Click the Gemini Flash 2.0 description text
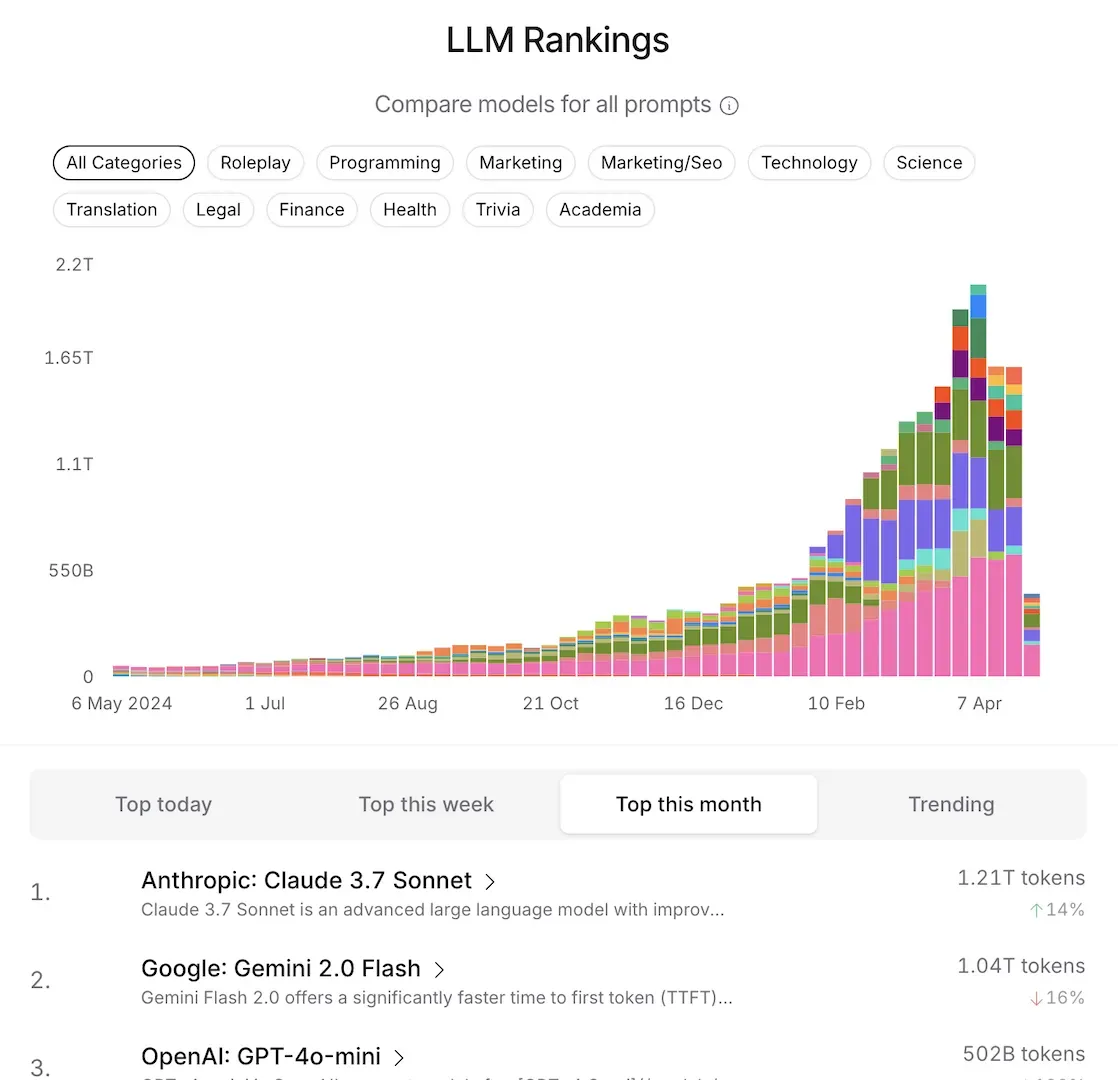The width and height of the screenshot is (1118, 1080). coord(437,998)
